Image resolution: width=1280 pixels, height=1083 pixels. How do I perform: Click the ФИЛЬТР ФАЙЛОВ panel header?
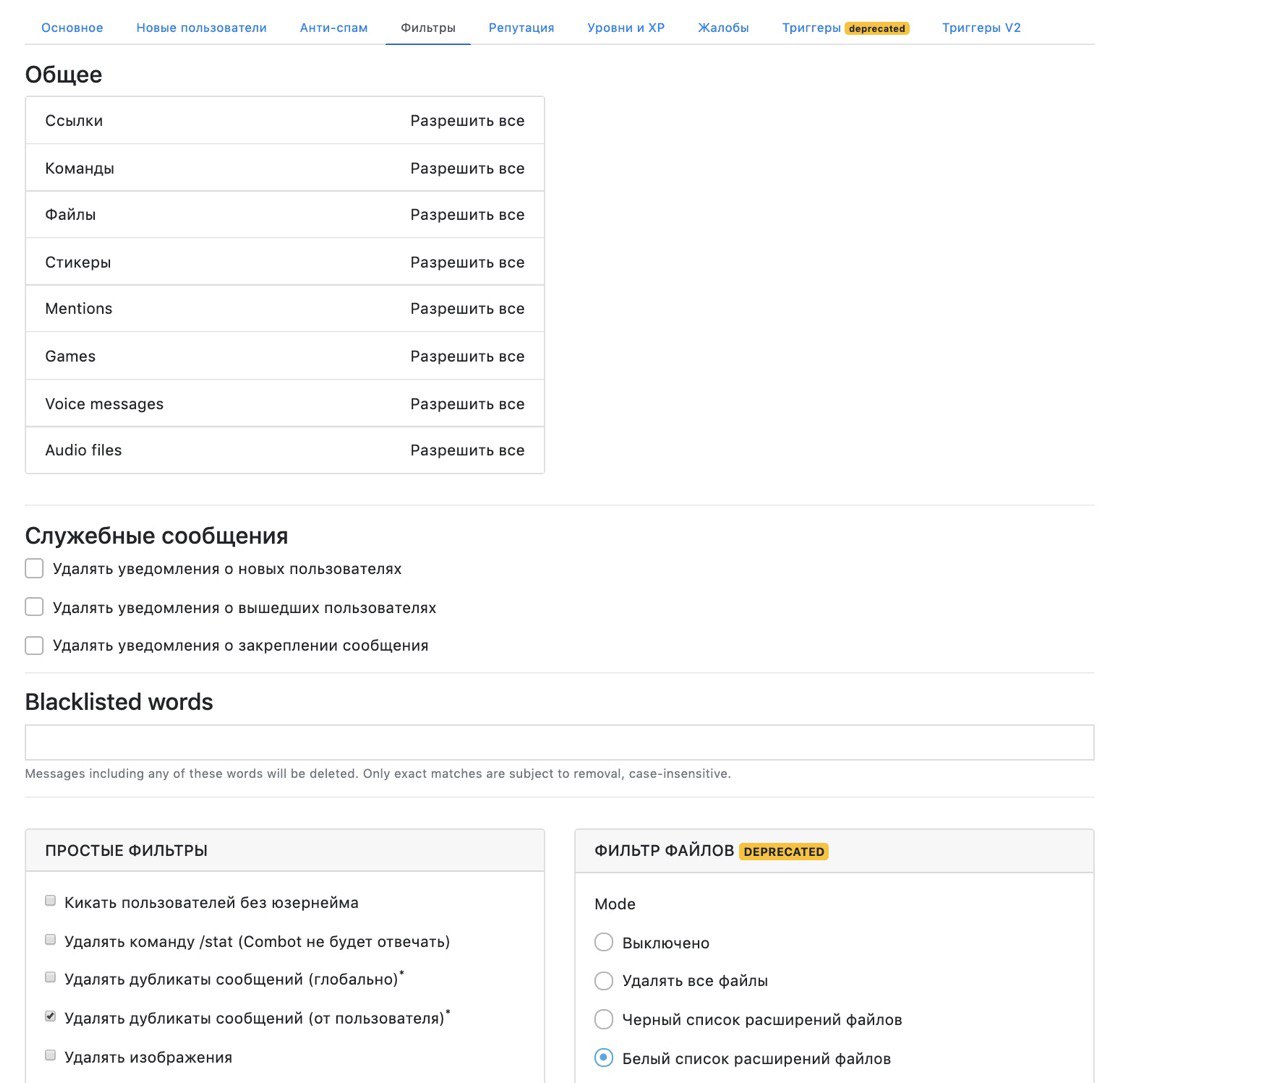[x=834, y=851]
